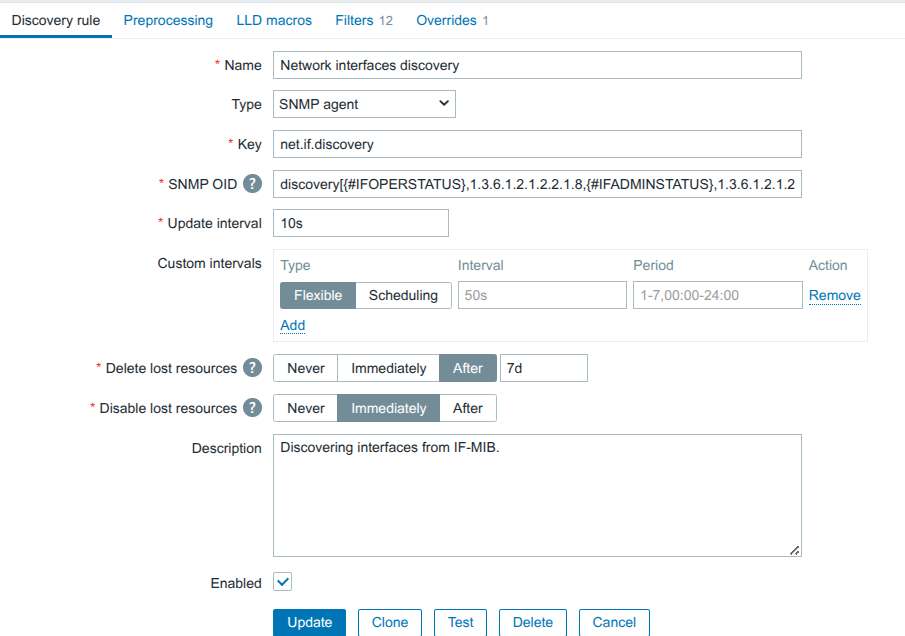Set Disable lost resources to After

[x=467, y=408]
